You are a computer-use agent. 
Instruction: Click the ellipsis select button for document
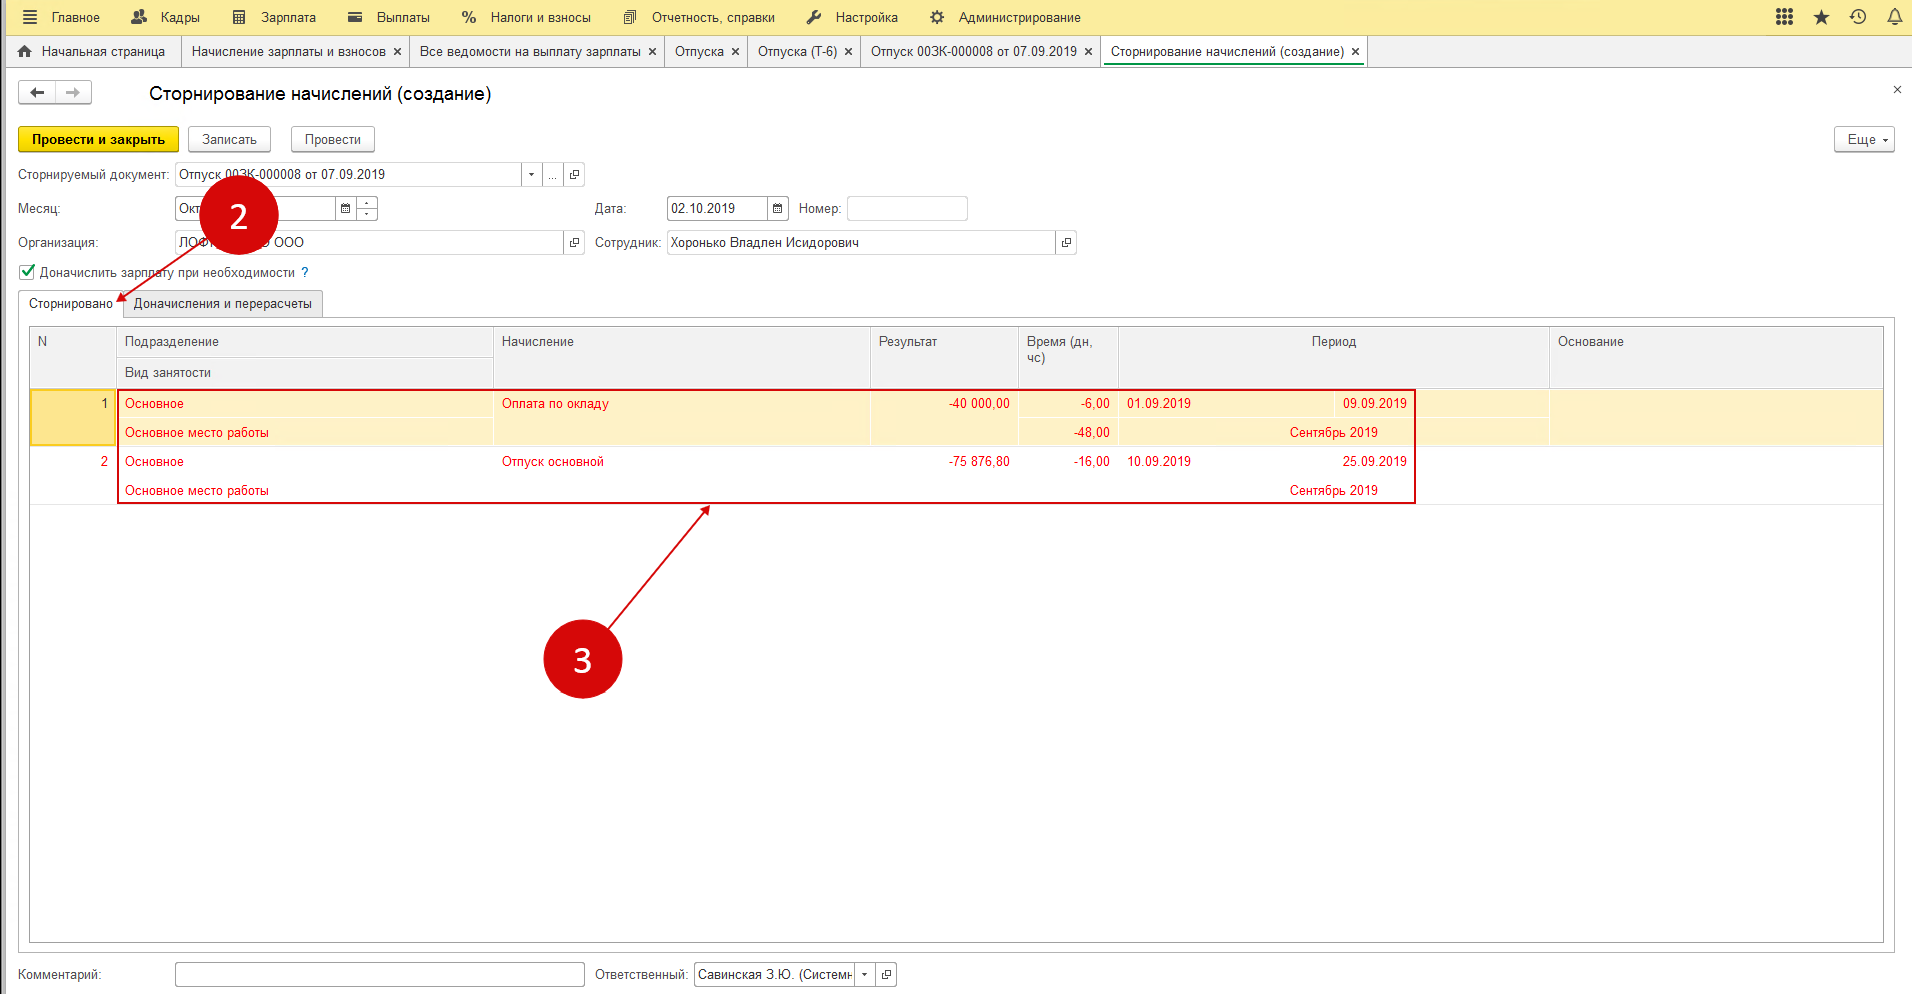552,174
